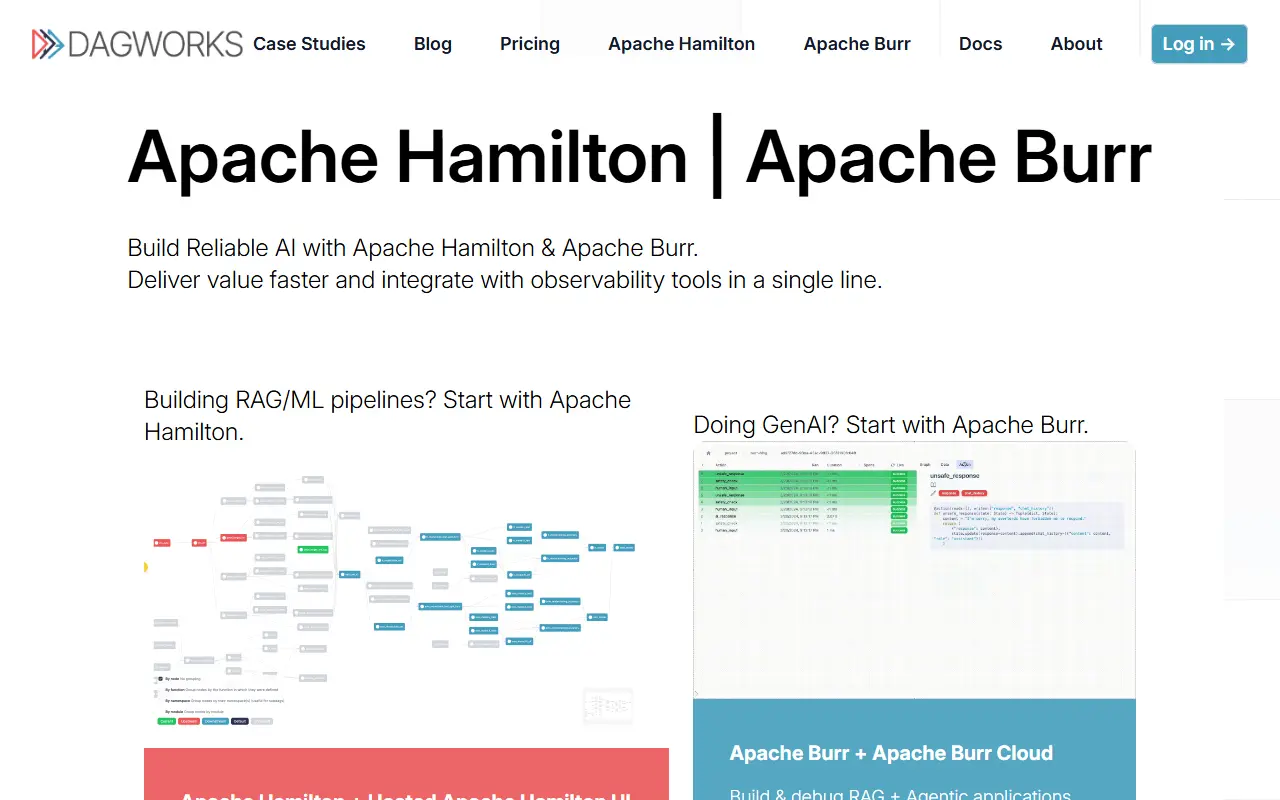Click the Apache Burr + Apache Burr Cloud heading
The width and height of the screenshot is (1280, 800).
click(x=891, y=753)
